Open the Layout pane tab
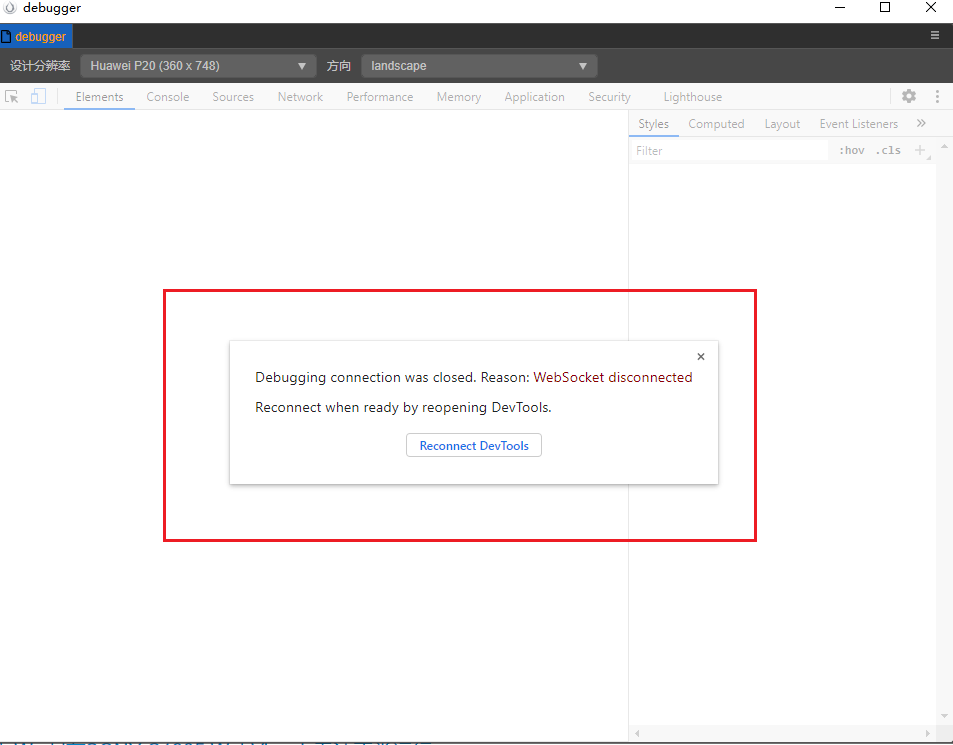Image resolution: width=953 pixels, height=745 pixels. click(x=782, y=124)
